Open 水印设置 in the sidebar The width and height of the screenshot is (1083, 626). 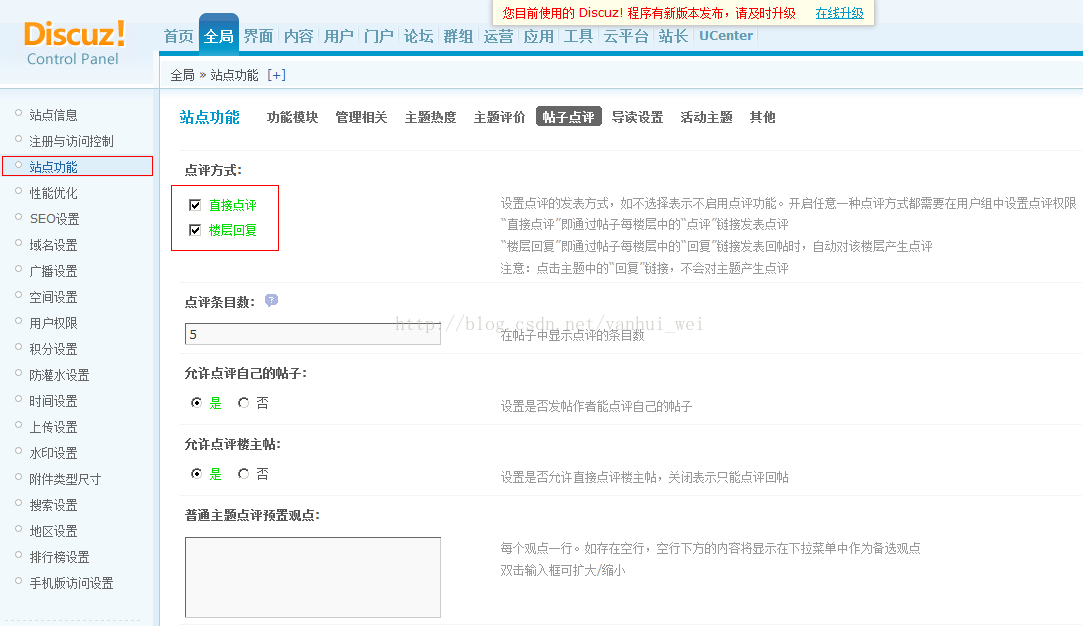point(53,453)
